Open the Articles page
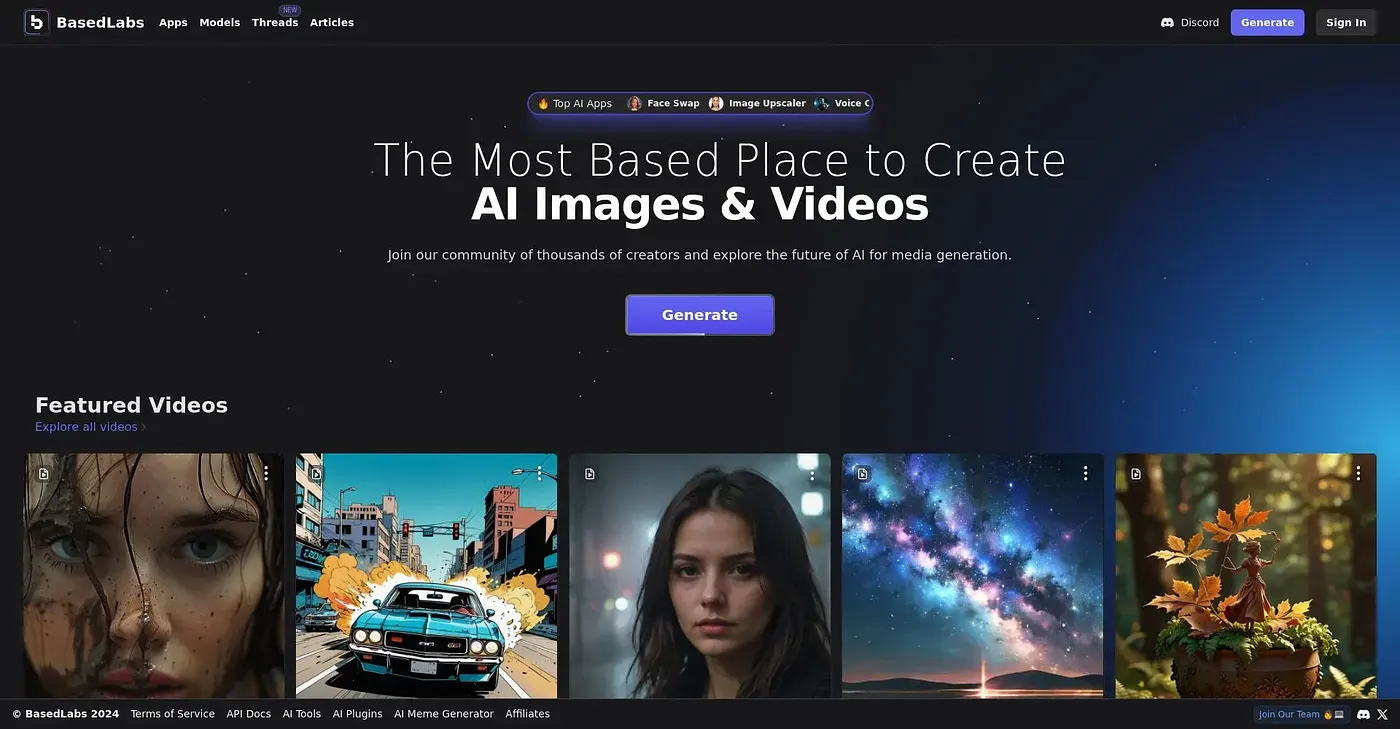Viewport: 1400px width, 729px height. (332, 22)
